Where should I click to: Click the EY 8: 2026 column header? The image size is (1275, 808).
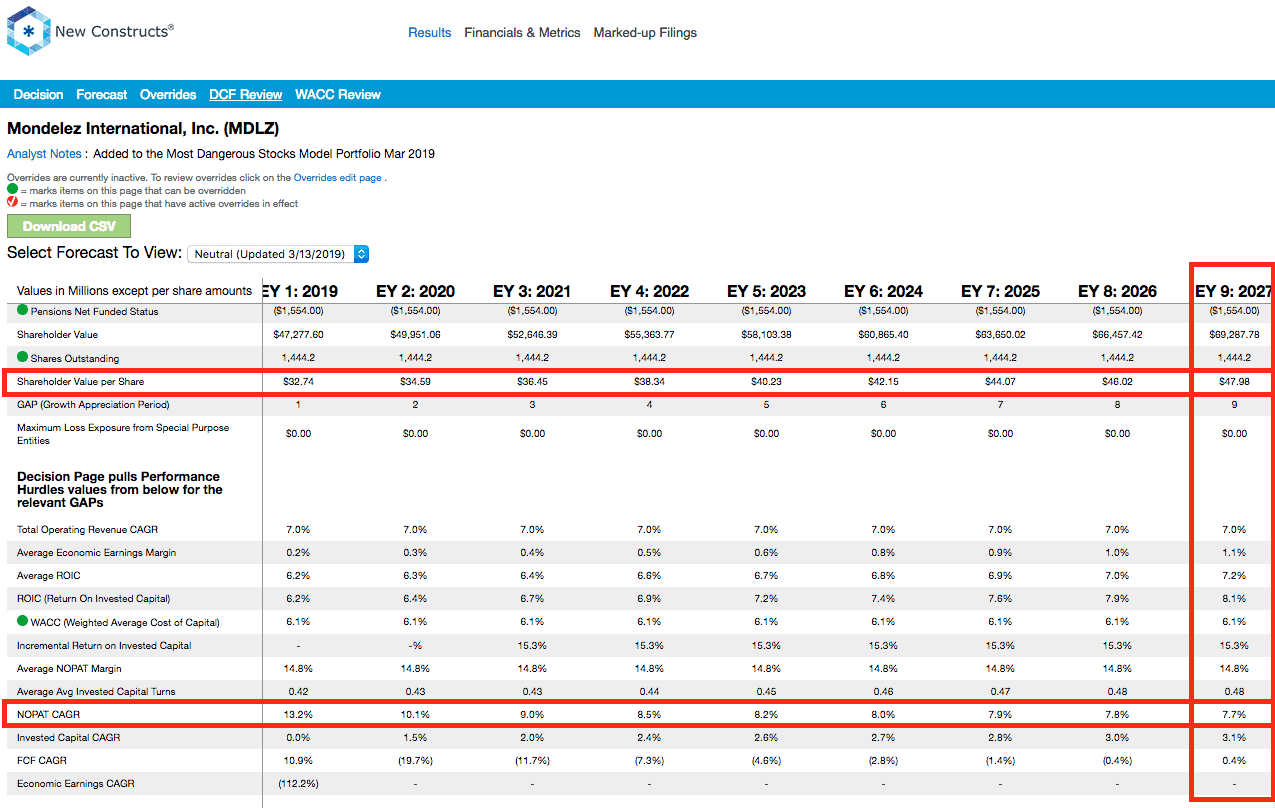point(1117,291)
